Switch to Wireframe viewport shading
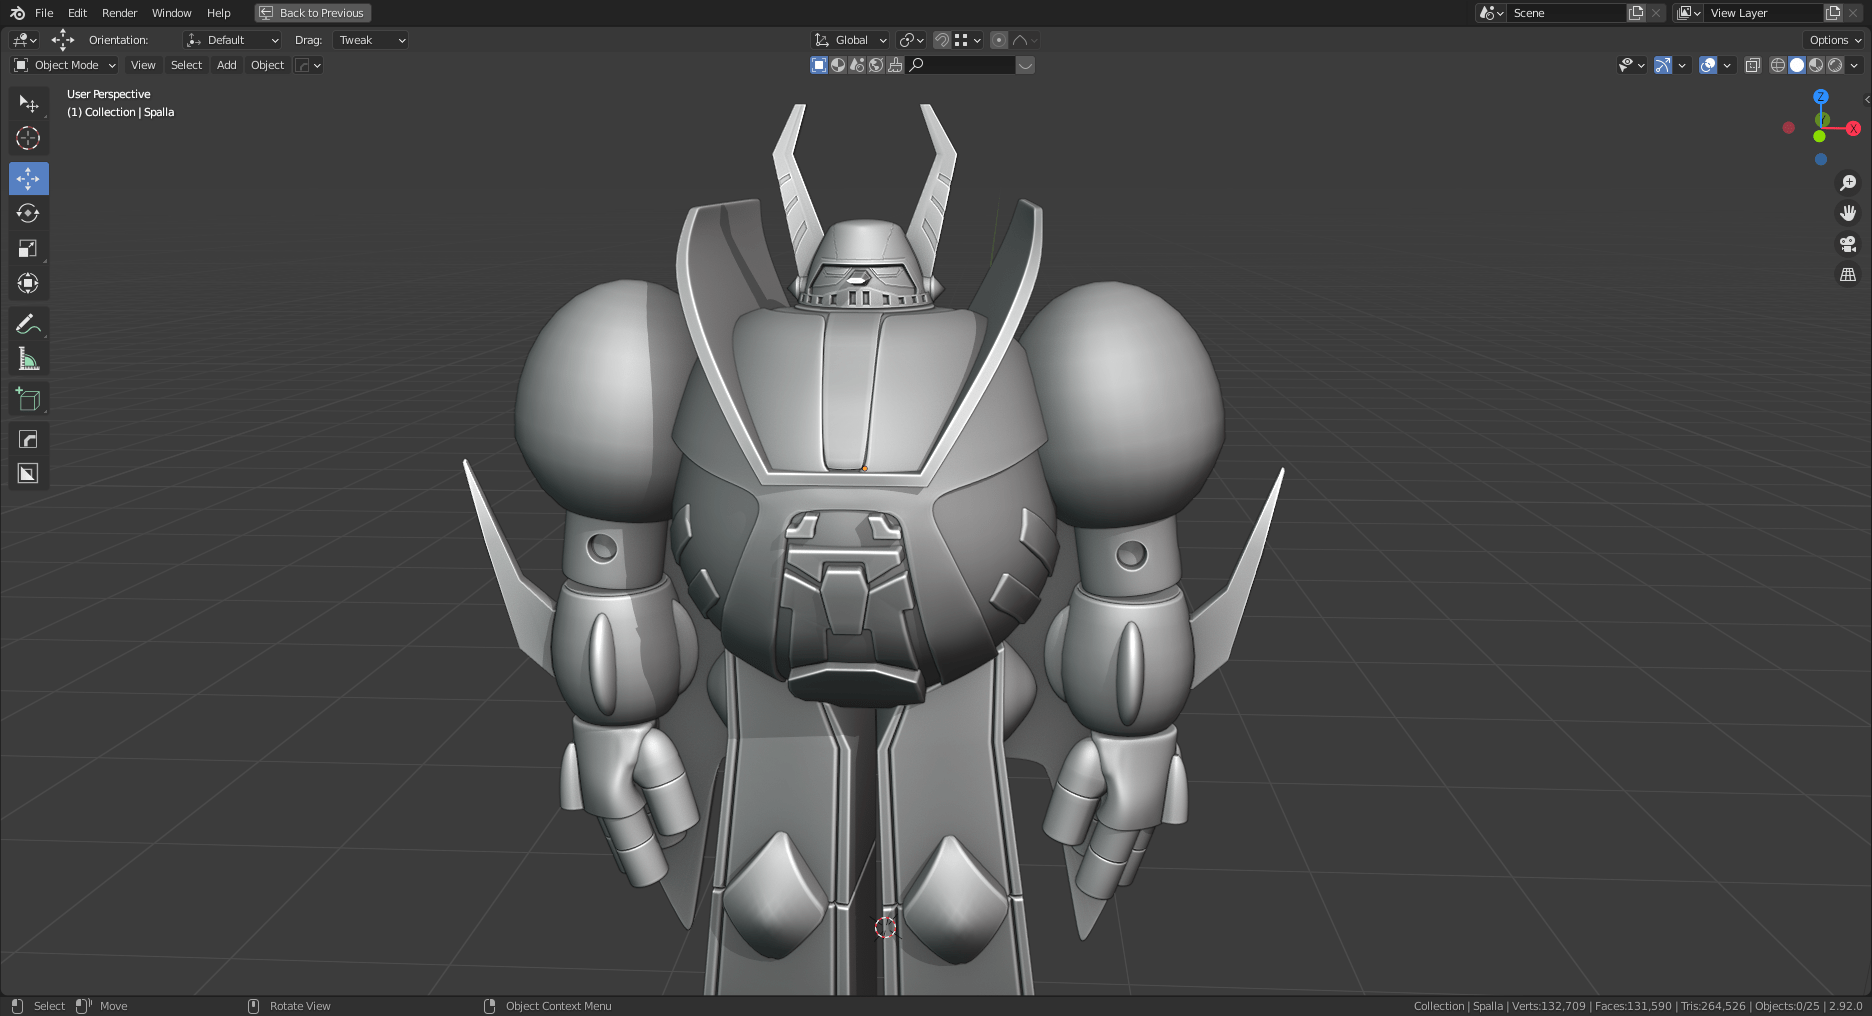The width and height of the screenshot is (1872, 1016). [x=1778, y=65]
